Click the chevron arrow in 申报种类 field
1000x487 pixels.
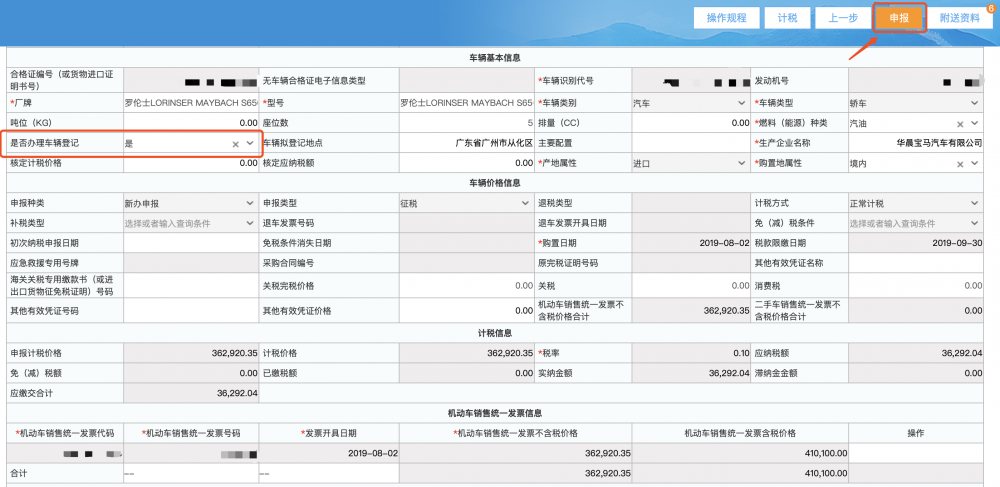249,203
